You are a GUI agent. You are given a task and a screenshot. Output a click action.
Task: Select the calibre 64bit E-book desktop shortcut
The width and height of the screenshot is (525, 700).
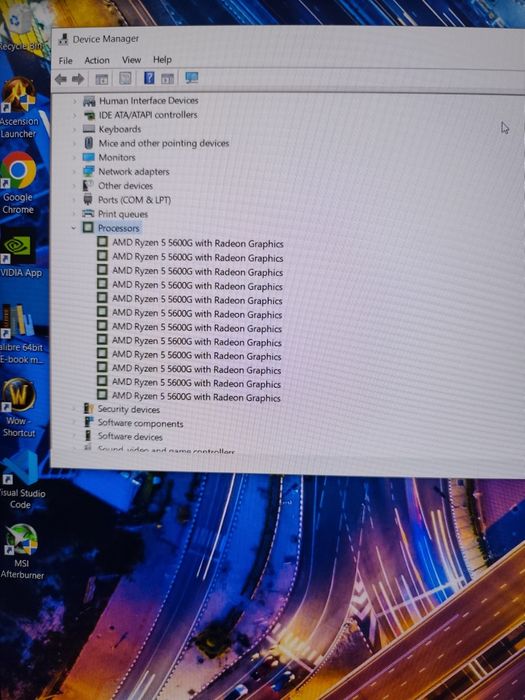21,334
